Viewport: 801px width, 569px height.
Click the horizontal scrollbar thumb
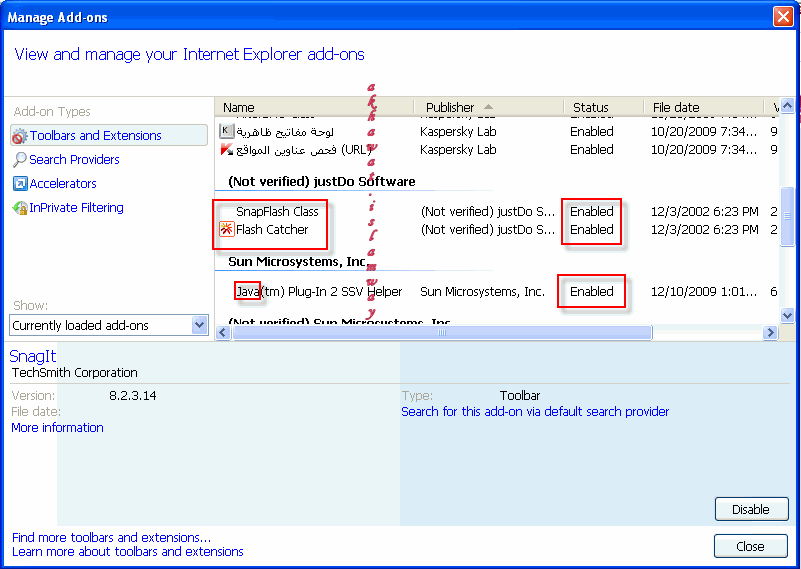click(x=442, y=333)
